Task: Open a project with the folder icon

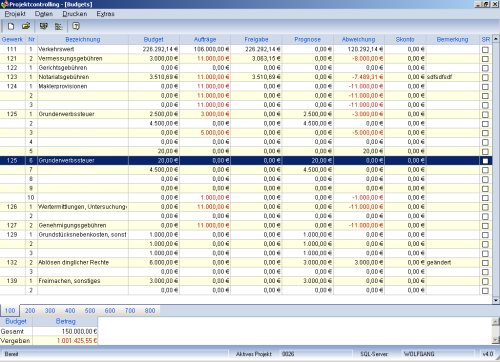Action: coord(26,26)
